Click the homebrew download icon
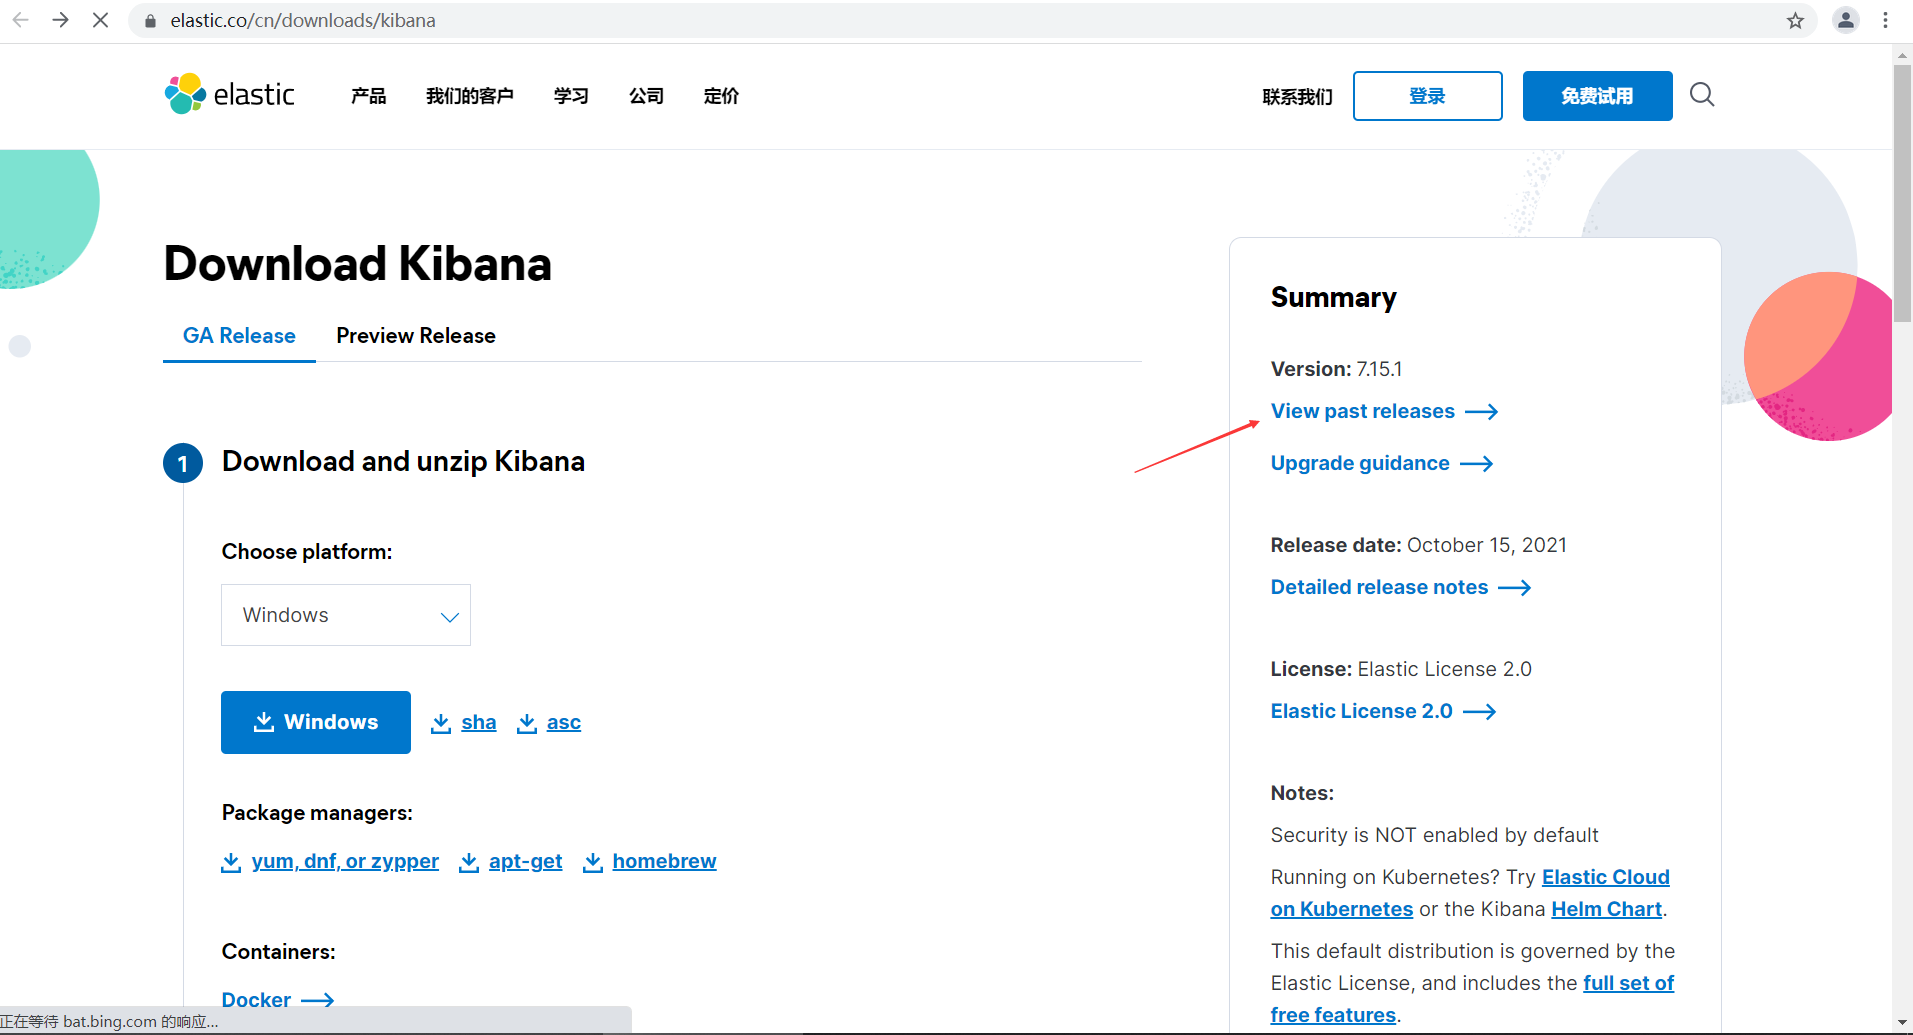 click(592, 861)
